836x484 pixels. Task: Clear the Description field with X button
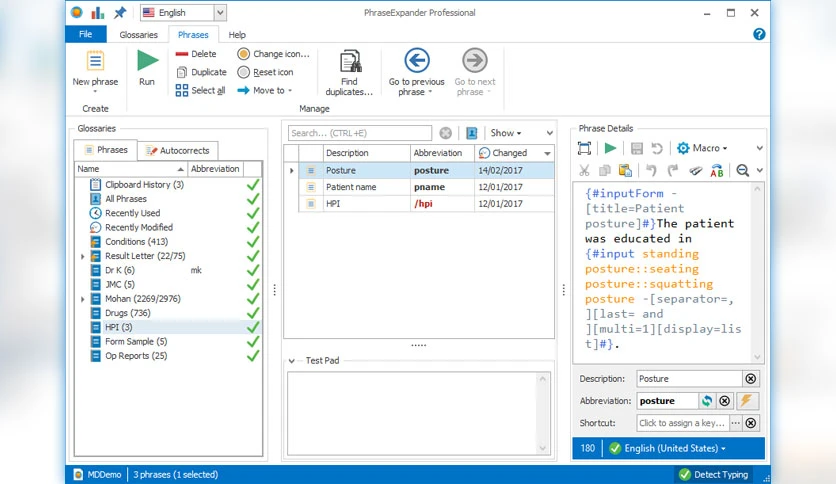pyautogui.click(x=751, y=378)
